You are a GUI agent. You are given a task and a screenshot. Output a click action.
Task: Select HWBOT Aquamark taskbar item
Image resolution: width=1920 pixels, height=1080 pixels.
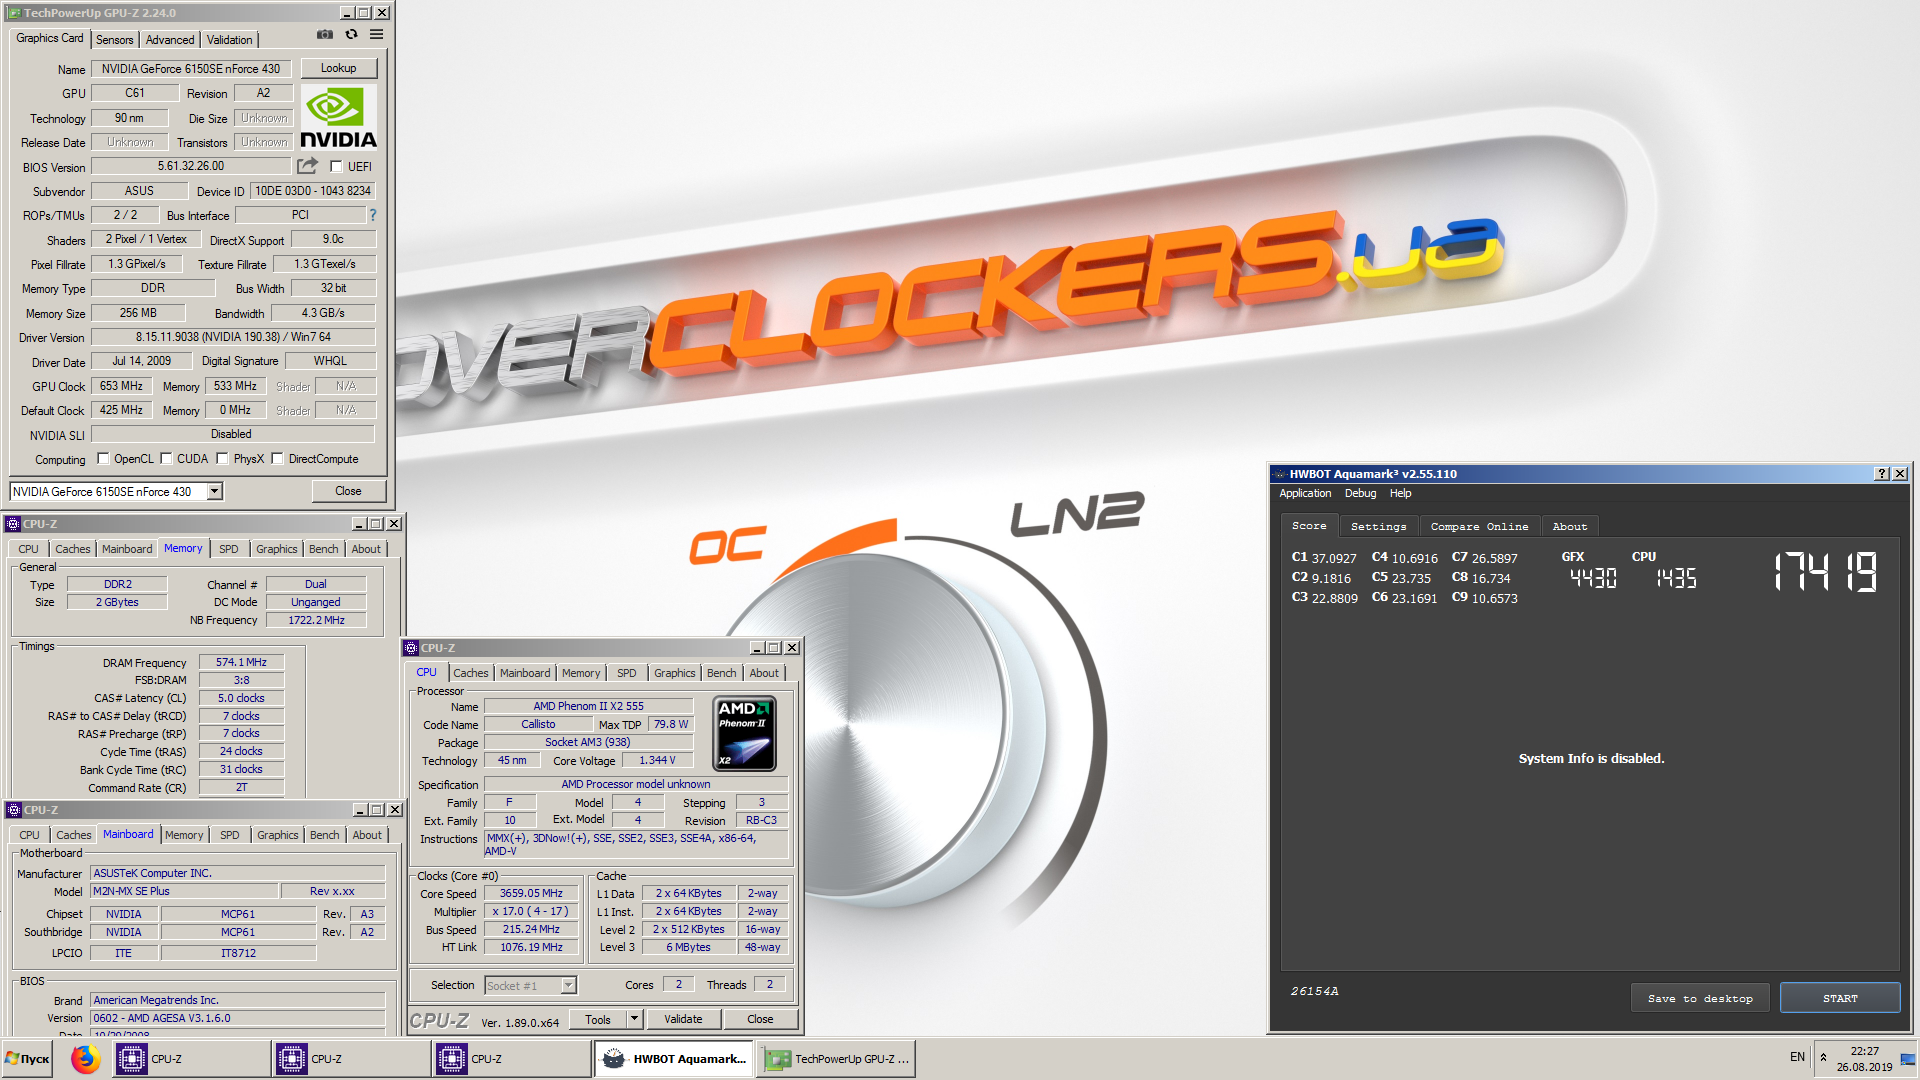pyautogui.click(x=675, y=1059)
